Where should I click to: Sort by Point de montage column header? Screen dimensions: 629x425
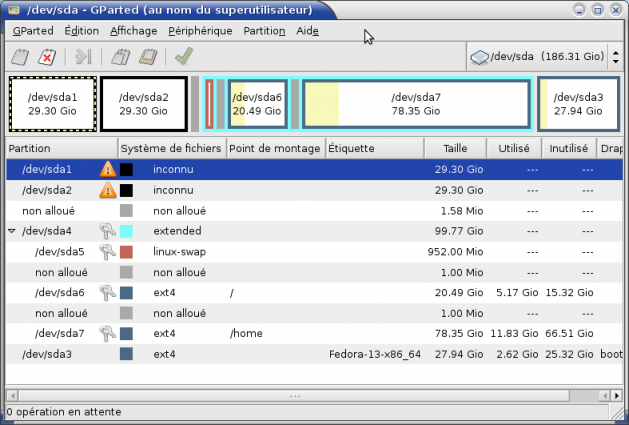[x=276, y=148]
